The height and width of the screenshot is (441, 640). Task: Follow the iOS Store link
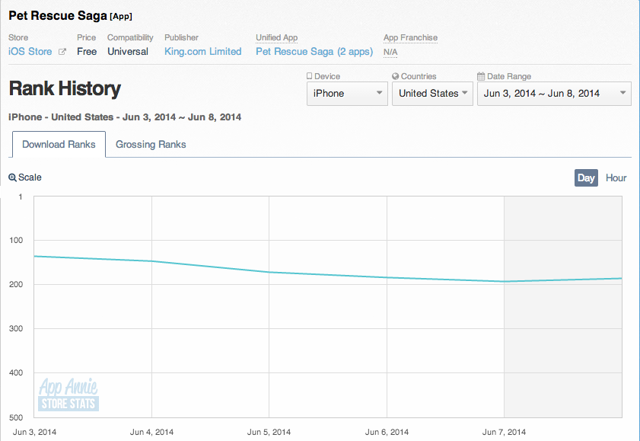(x=30, y=51)
